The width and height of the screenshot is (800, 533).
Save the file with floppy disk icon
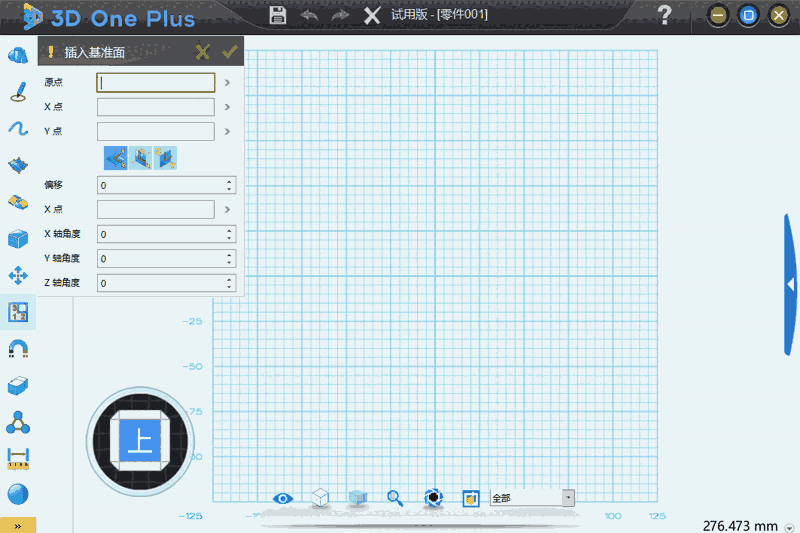tap(278, 15)
